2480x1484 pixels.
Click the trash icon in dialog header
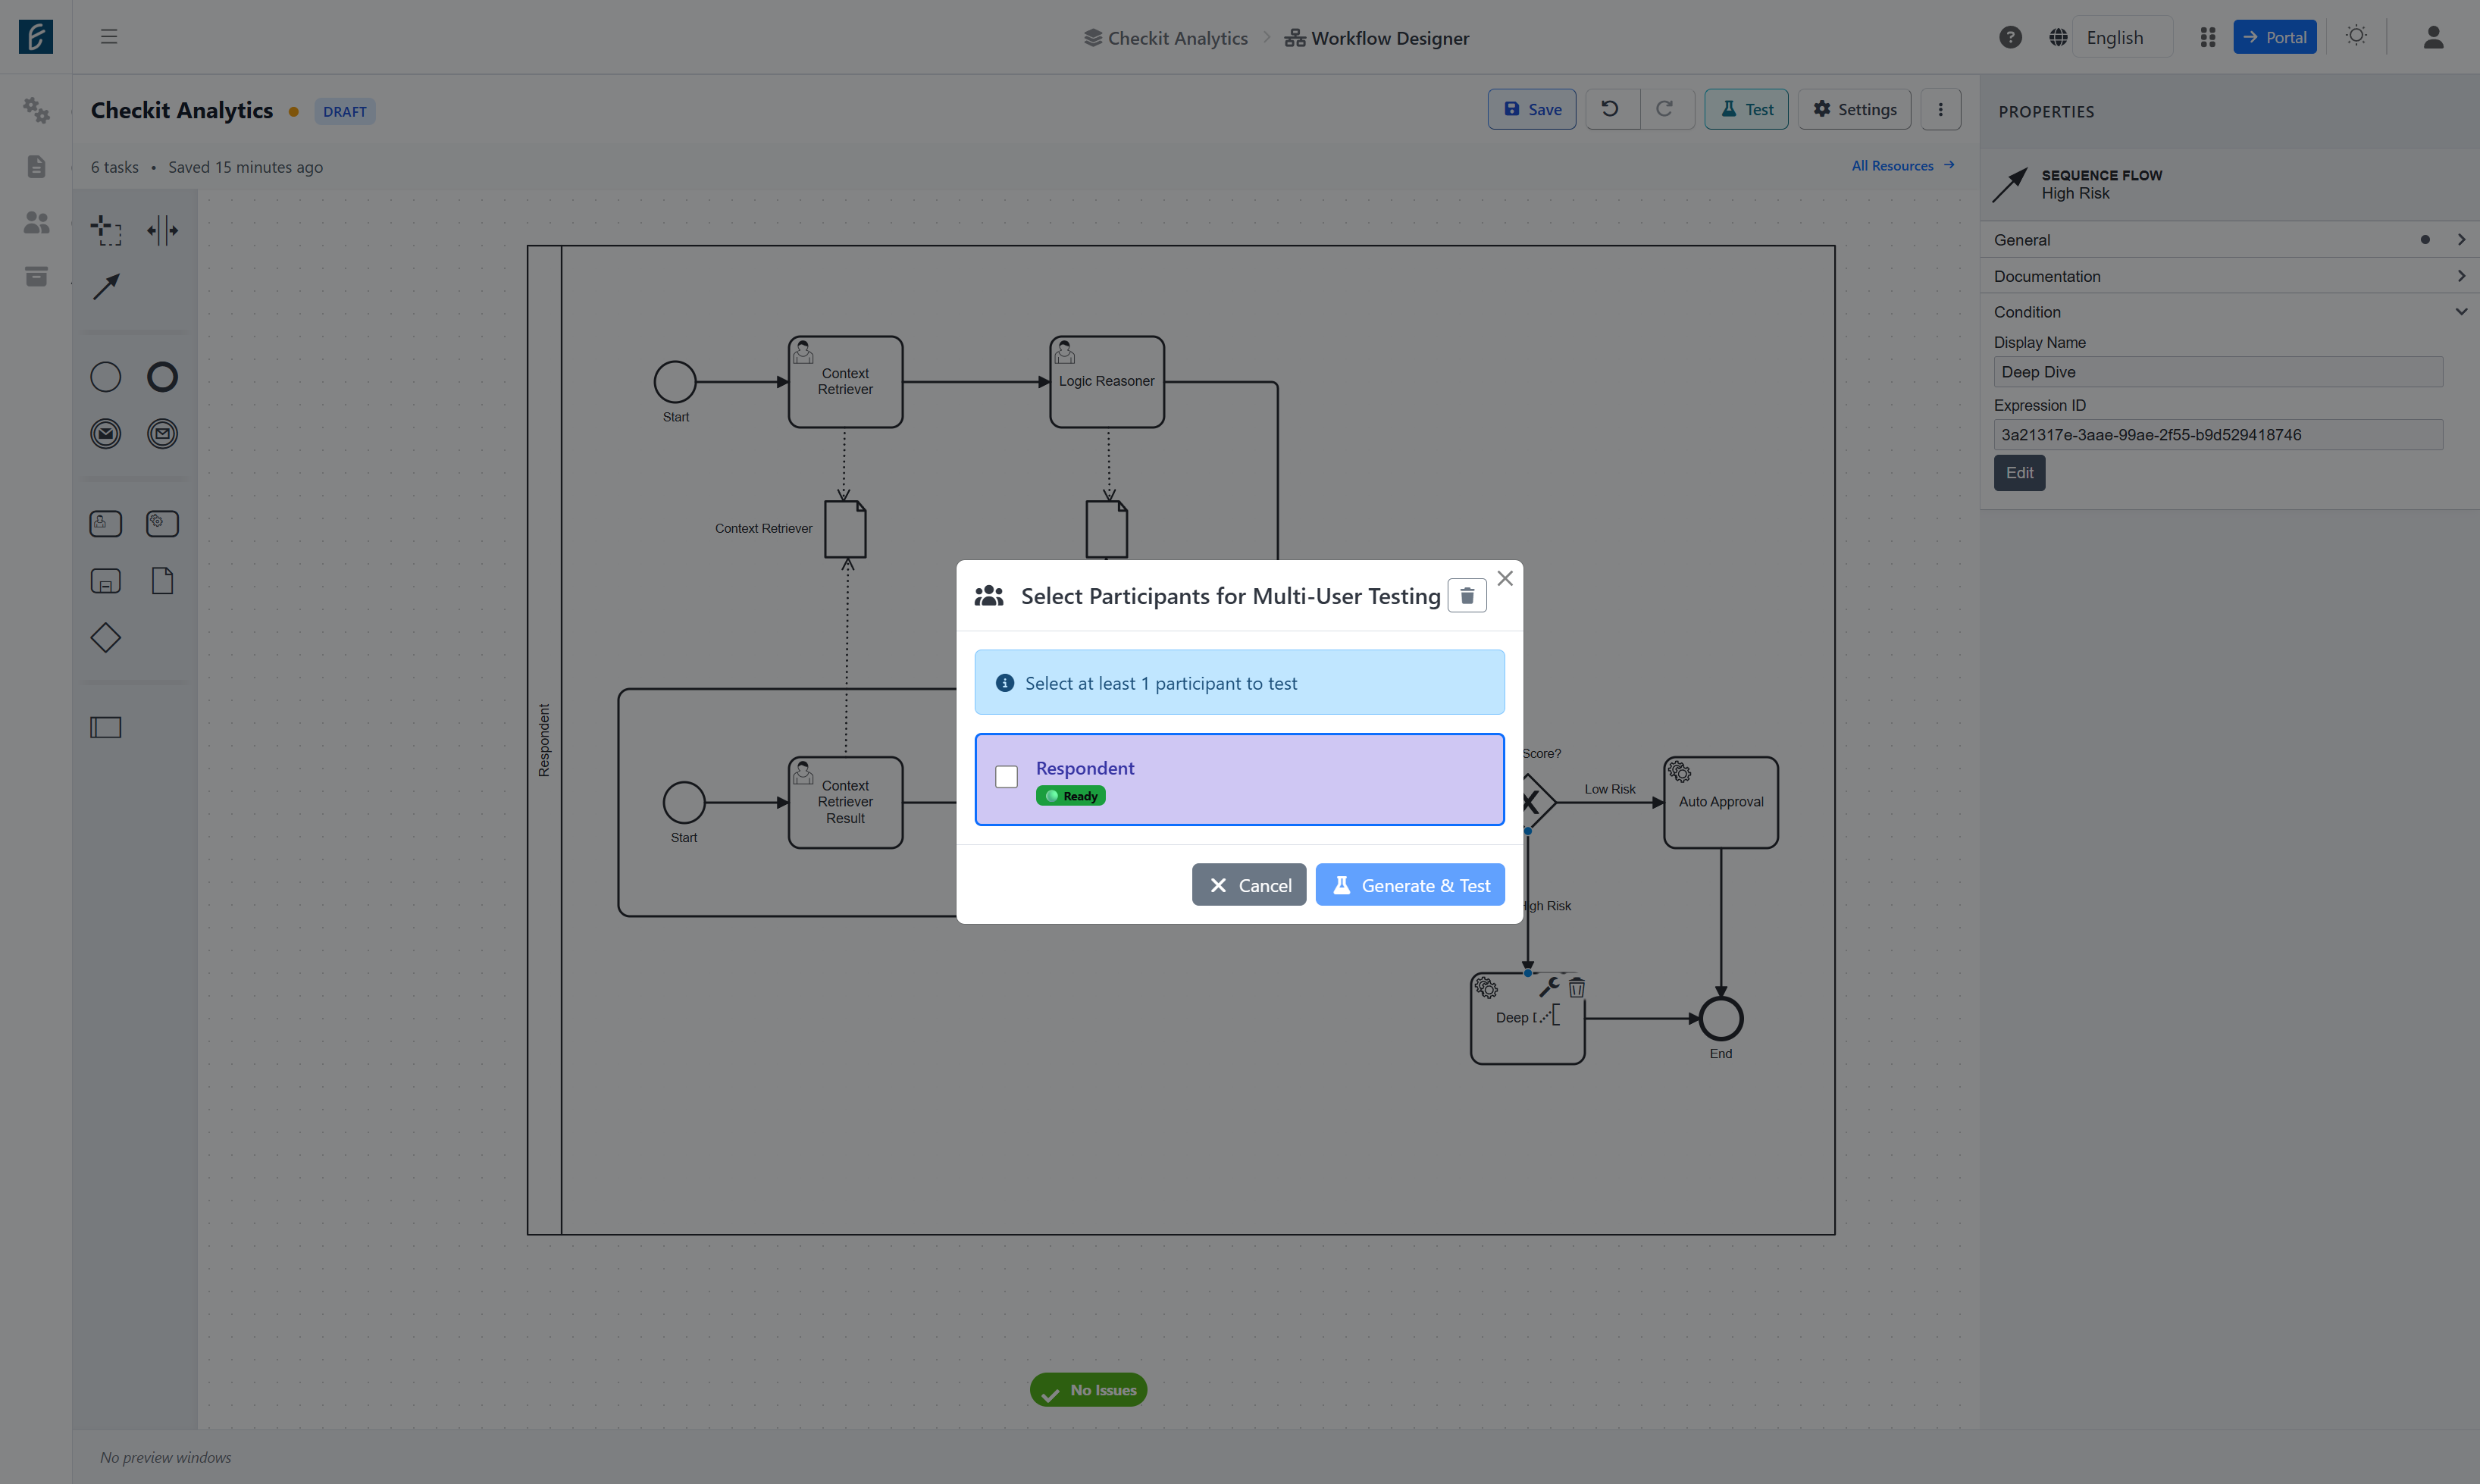(x=1467, y=596)
